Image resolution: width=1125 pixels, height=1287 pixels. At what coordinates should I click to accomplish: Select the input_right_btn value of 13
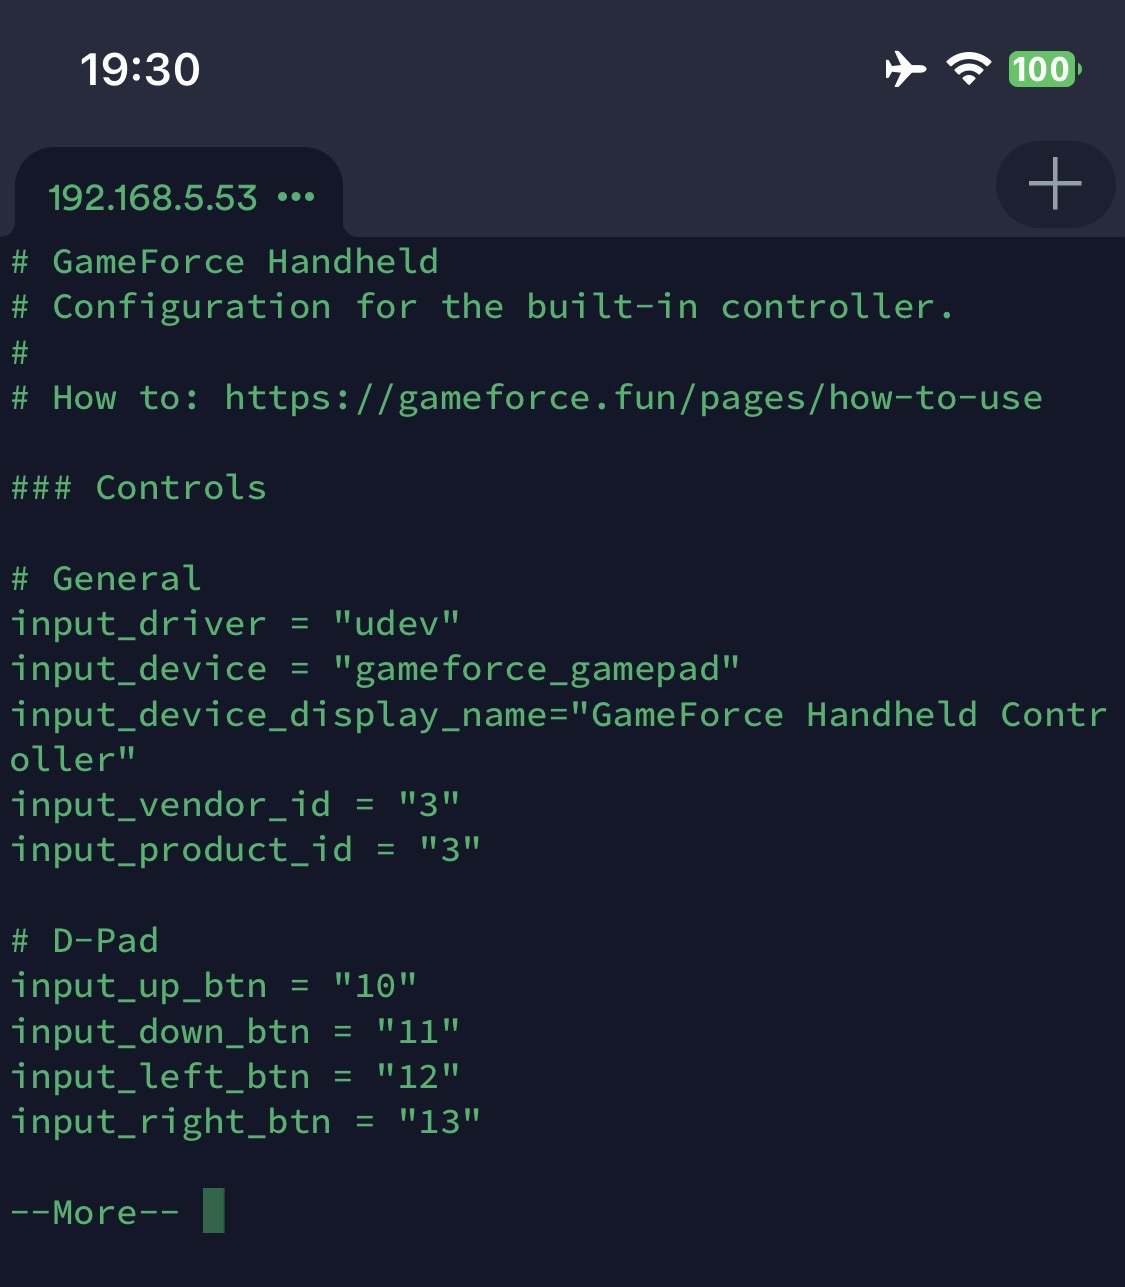point(441,1121)
